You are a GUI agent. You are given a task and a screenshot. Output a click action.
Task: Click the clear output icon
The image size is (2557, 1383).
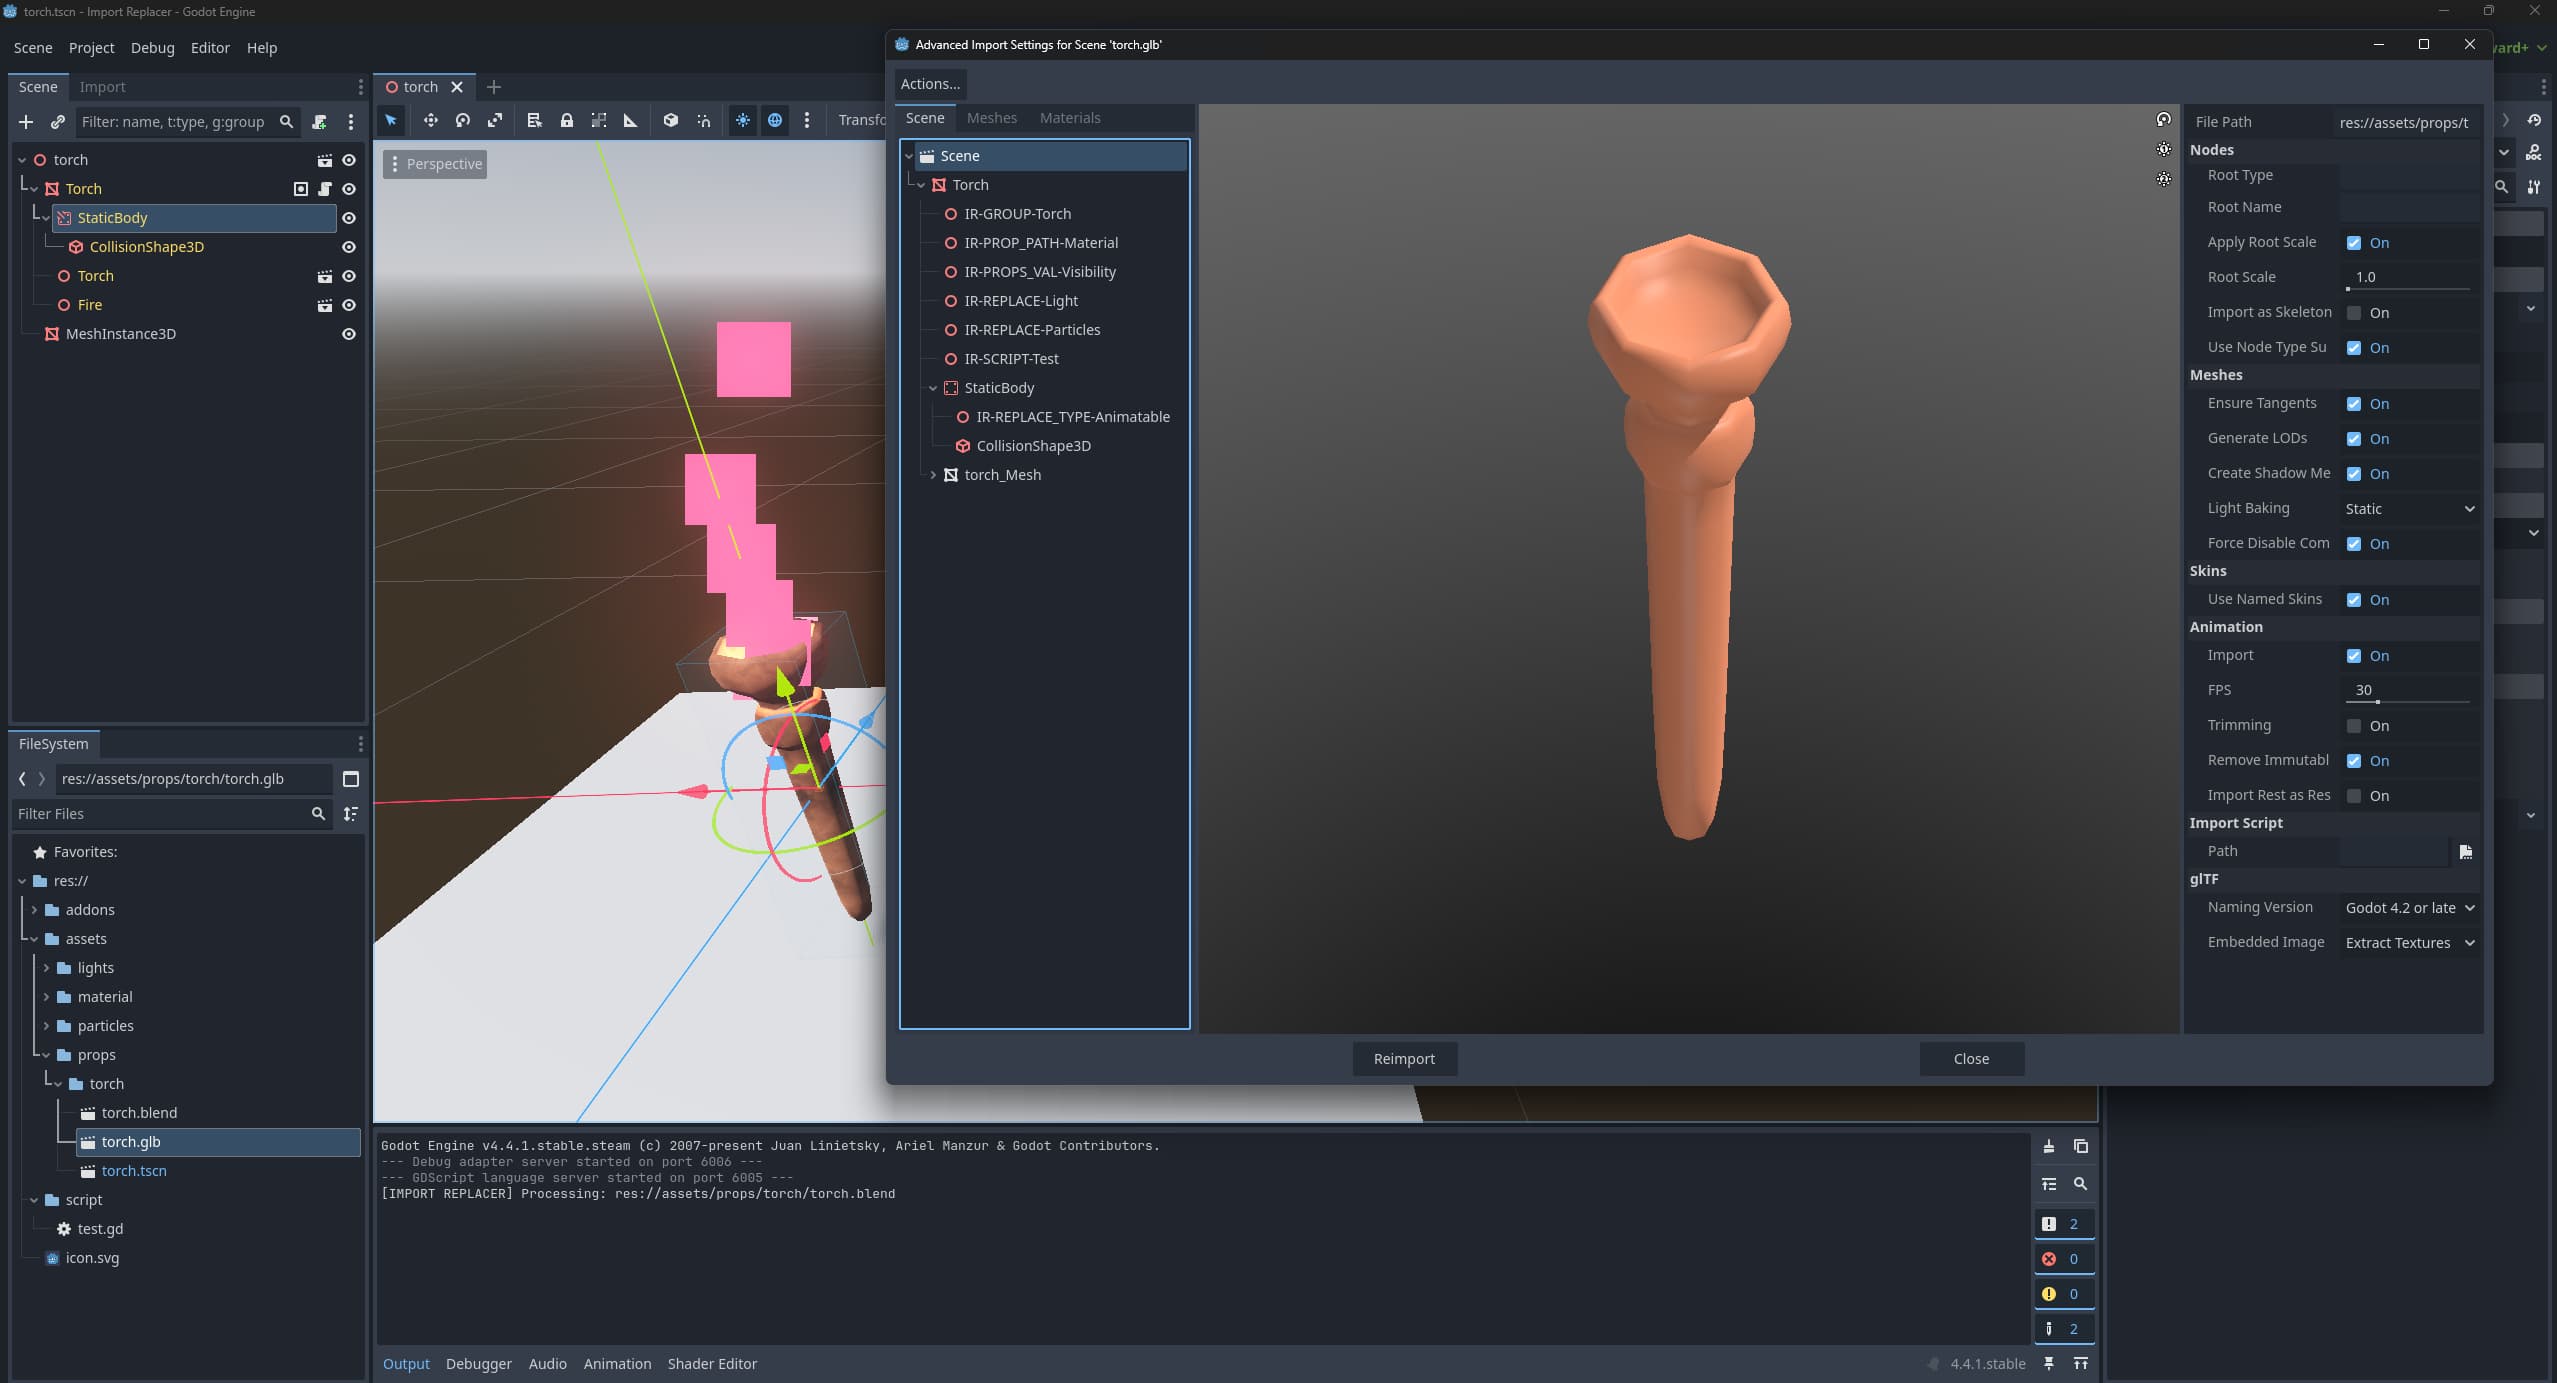coord(2048,1146)
